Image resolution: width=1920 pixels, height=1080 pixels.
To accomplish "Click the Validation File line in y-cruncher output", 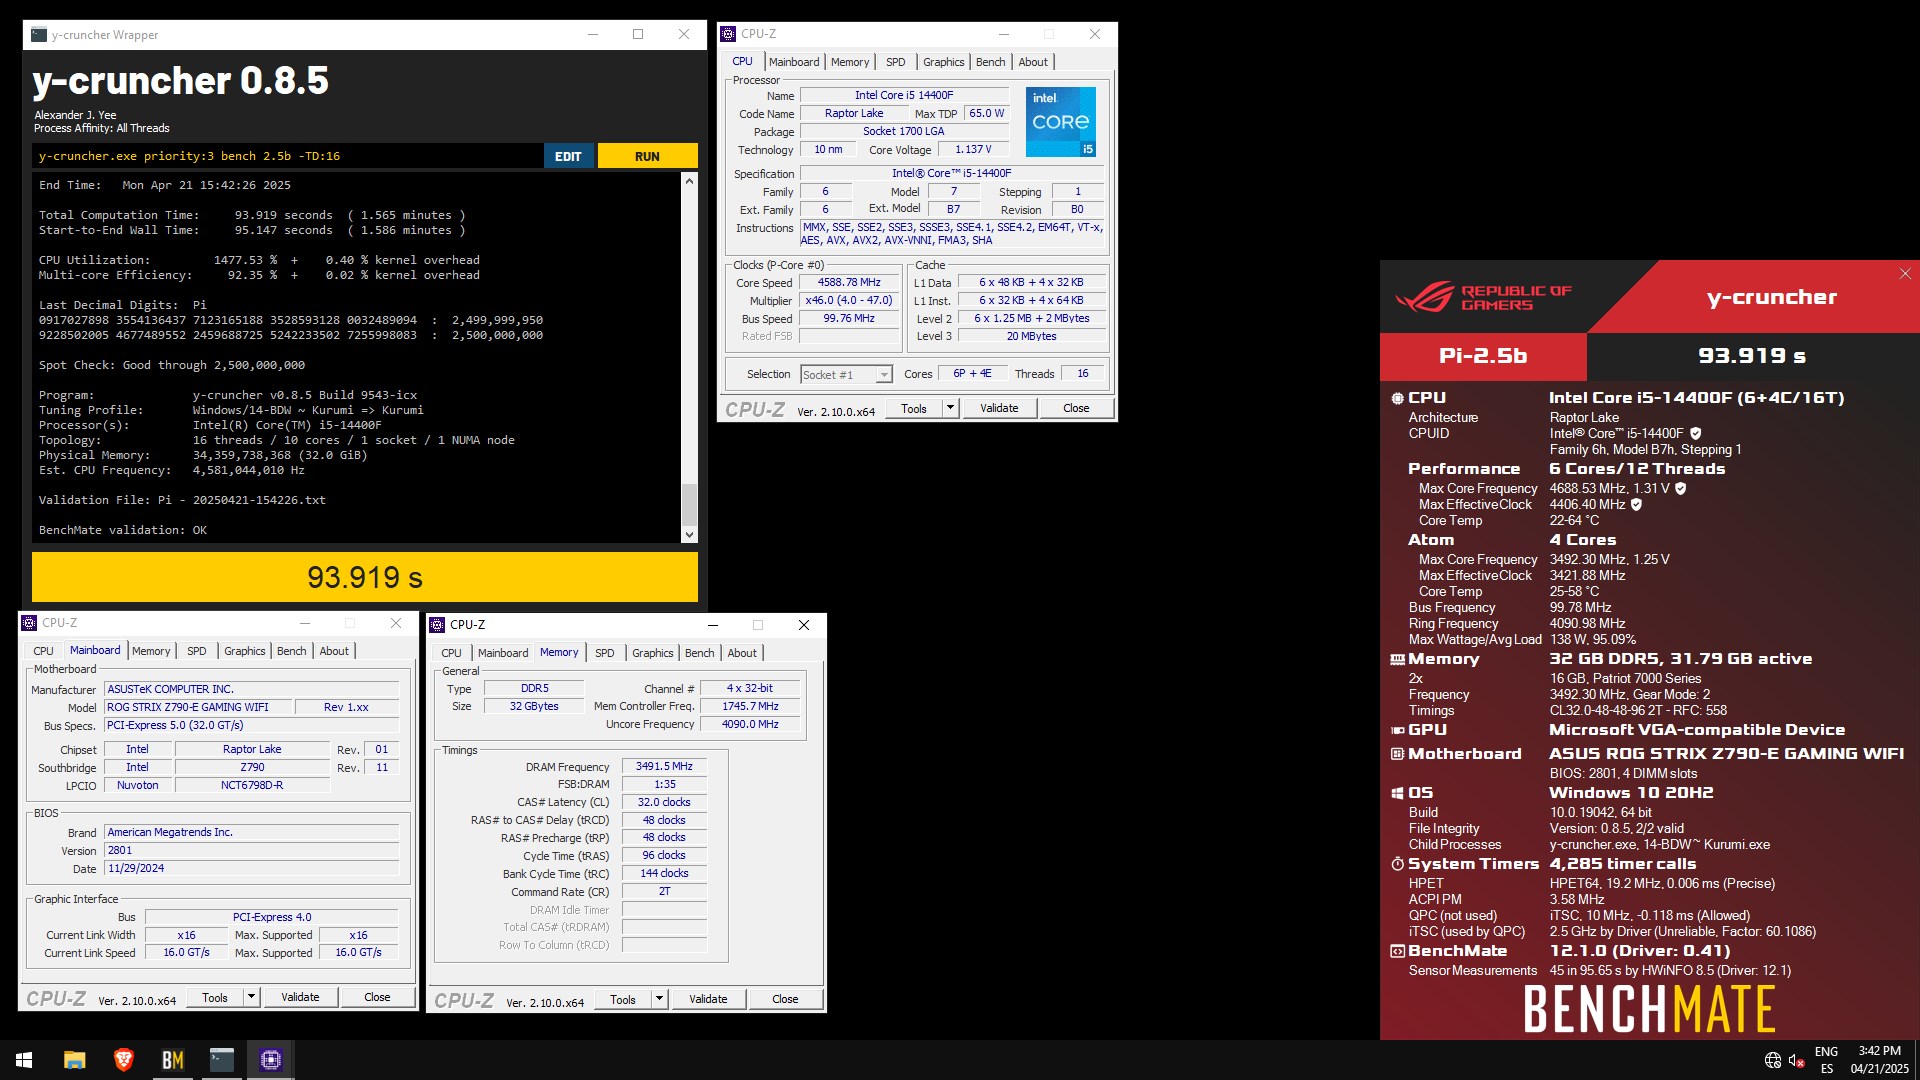I will 182,500.
